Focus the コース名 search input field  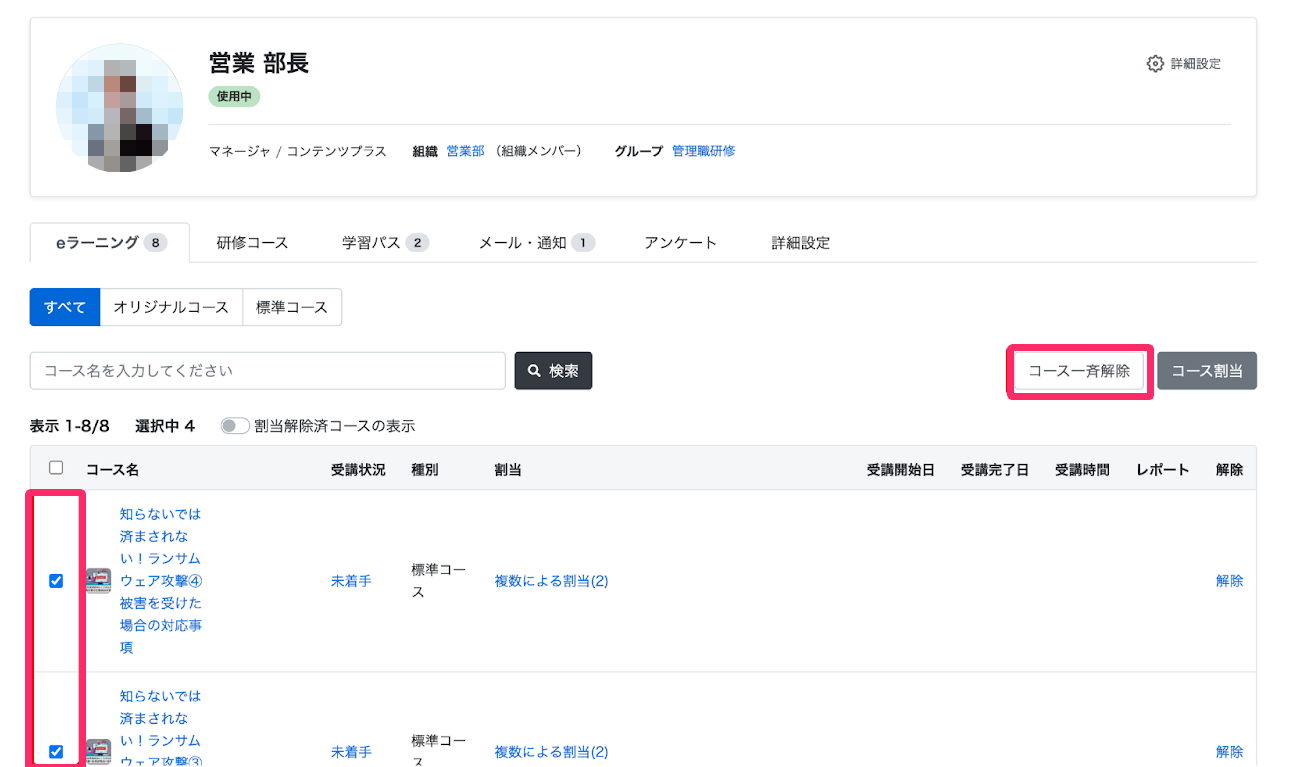(268, 370)
